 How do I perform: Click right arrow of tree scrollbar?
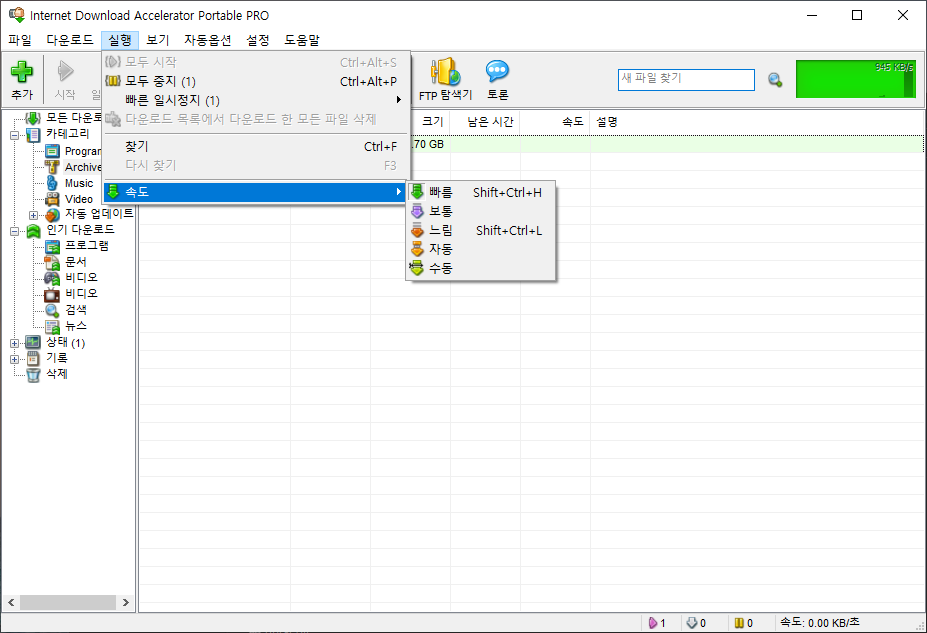125,602
